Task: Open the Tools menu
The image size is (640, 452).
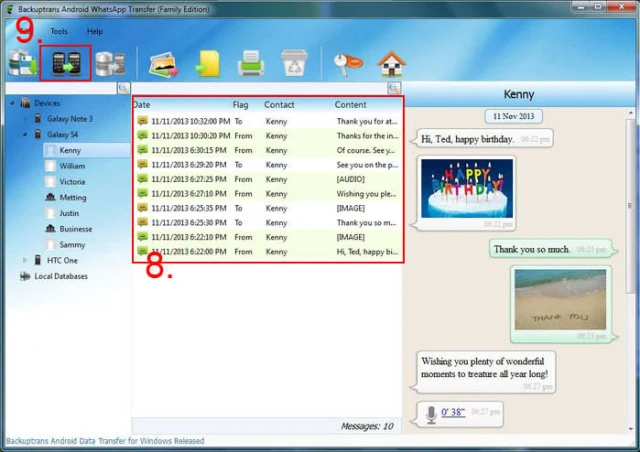Action: click(x=59, y=31)
